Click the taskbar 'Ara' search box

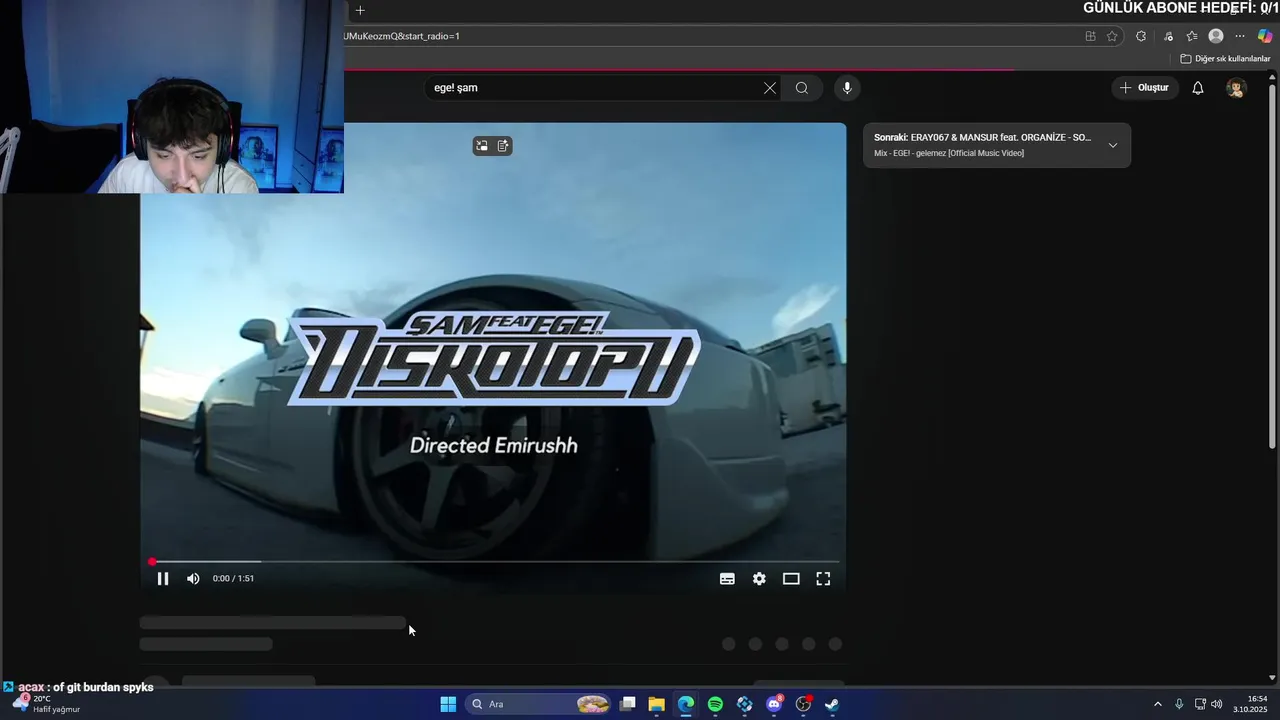pyautogui.click(x=538, y=704)
